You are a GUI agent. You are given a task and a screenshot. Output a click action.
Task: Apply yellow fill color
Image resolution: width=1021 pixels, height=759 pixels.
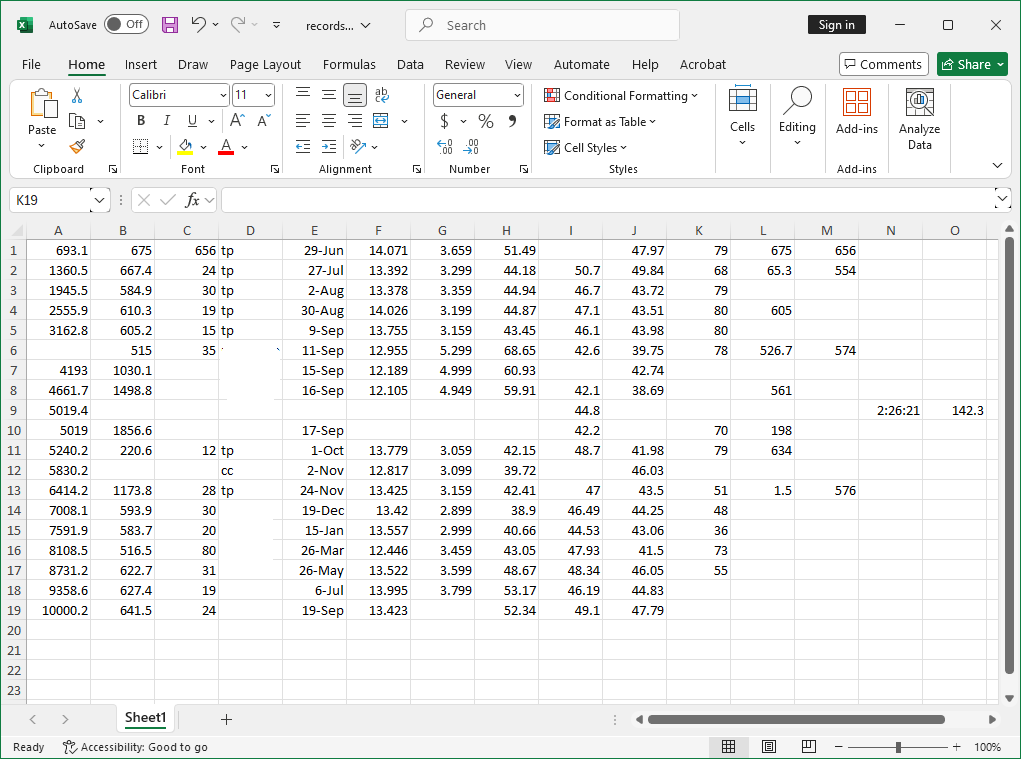tap(185, 146)
